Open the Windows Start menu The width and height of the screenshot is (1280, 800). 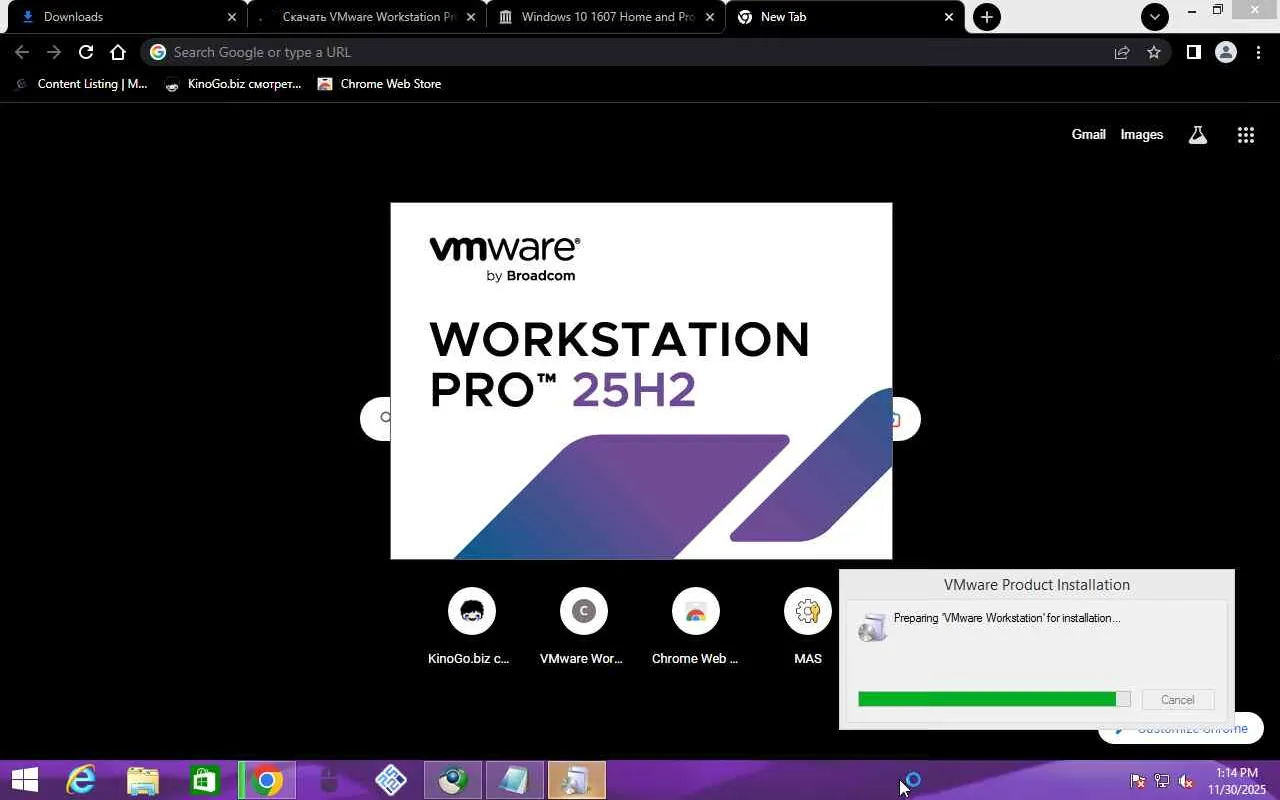[24, 780]
